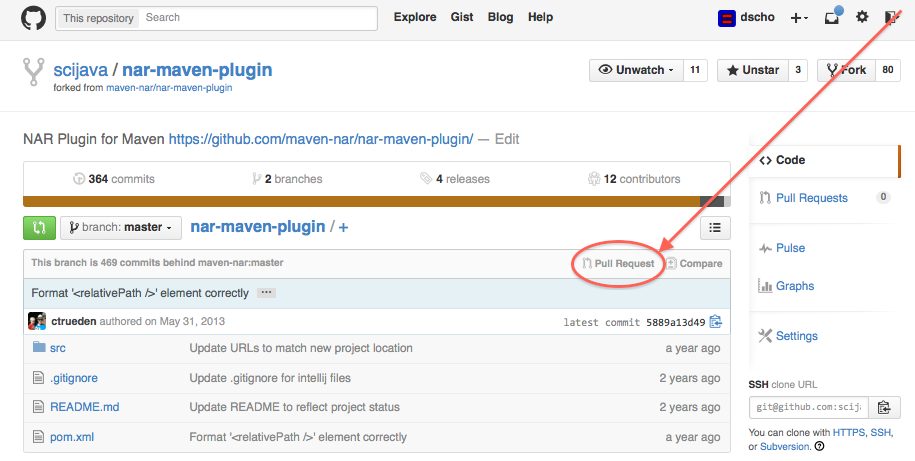Open the GitHub Octocat home logo

33,18
